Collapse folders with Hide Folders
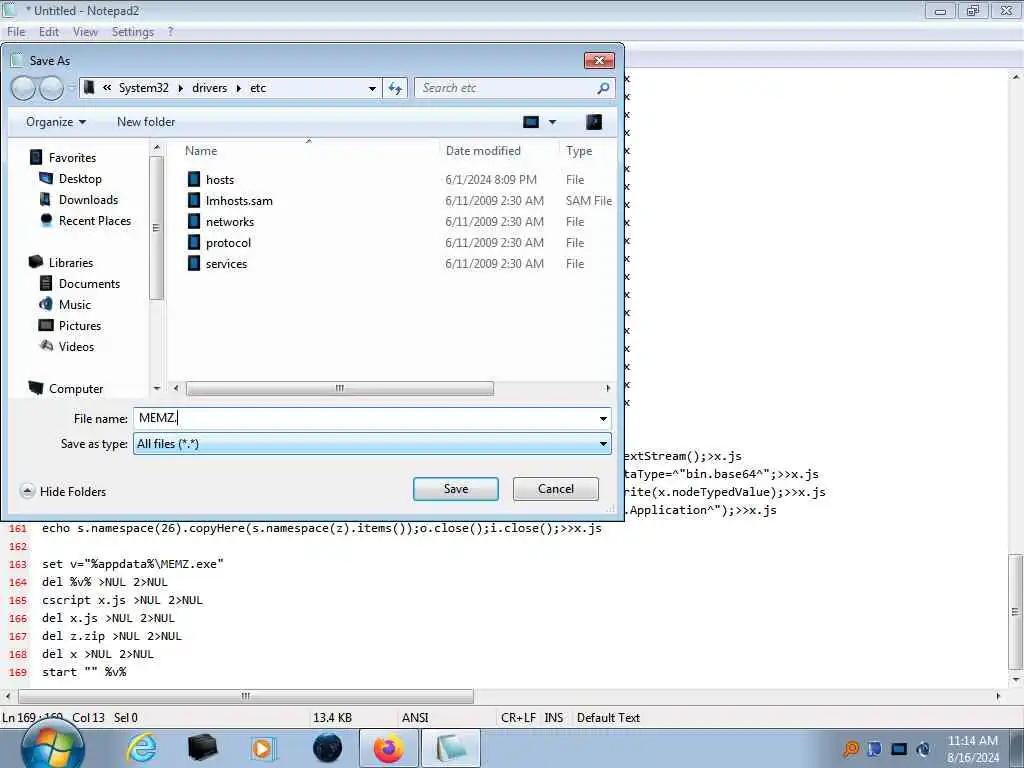 pyautogui.click(x=63, y=491)
